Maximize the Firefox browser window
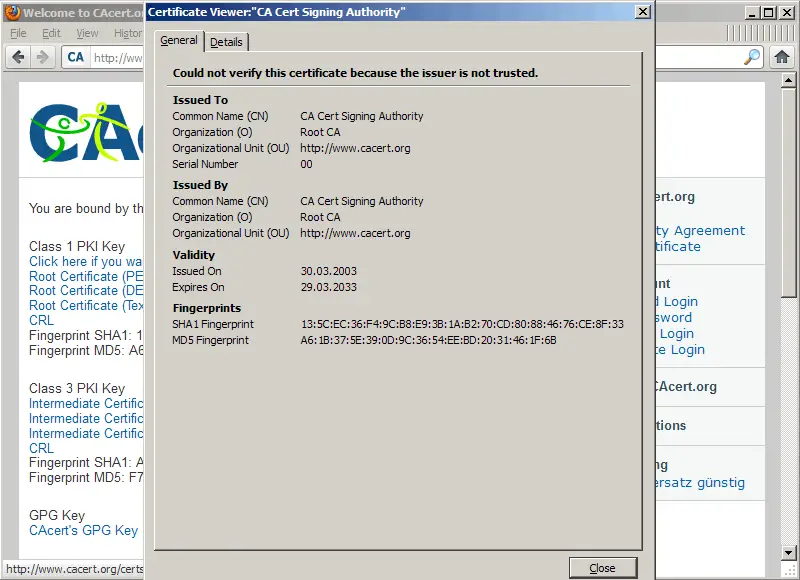 (768, 13)
